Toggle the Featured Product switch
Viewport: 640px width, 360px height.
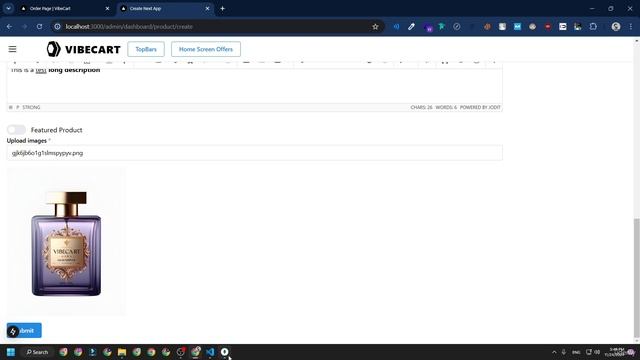coord(16,130)
